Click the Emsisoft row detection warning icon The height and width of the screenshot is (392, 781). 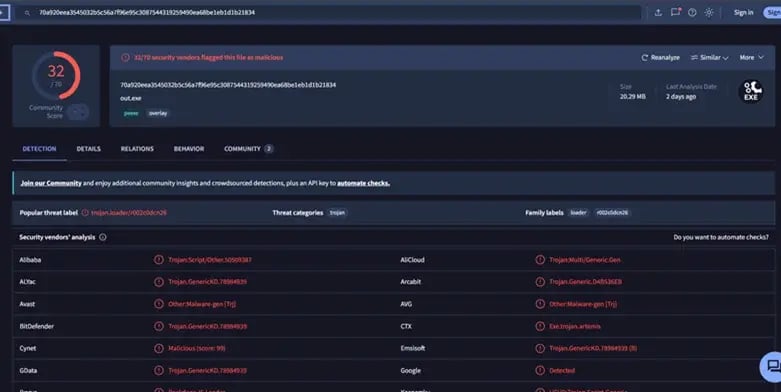(540, 348)
